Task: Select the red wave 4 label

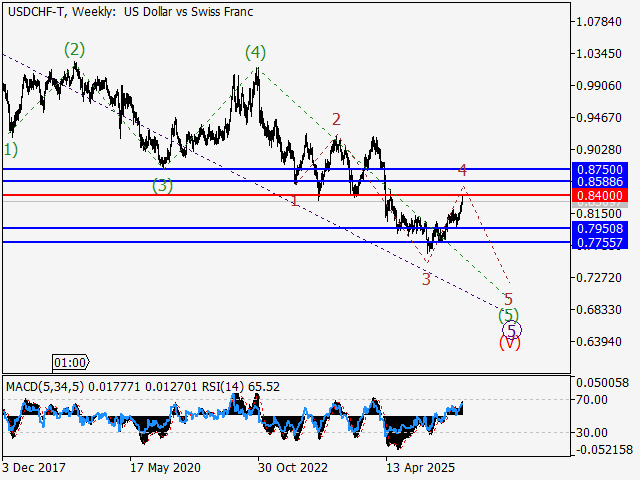Action: click(x=462, y=170)
